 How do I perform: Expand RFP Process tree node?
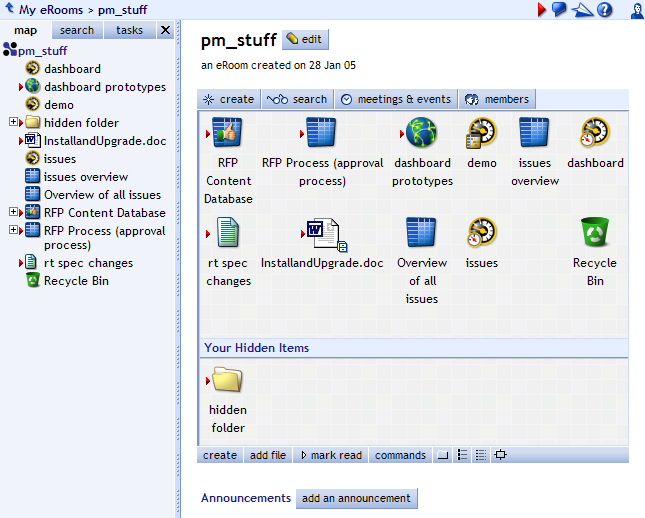click(14, 231)
